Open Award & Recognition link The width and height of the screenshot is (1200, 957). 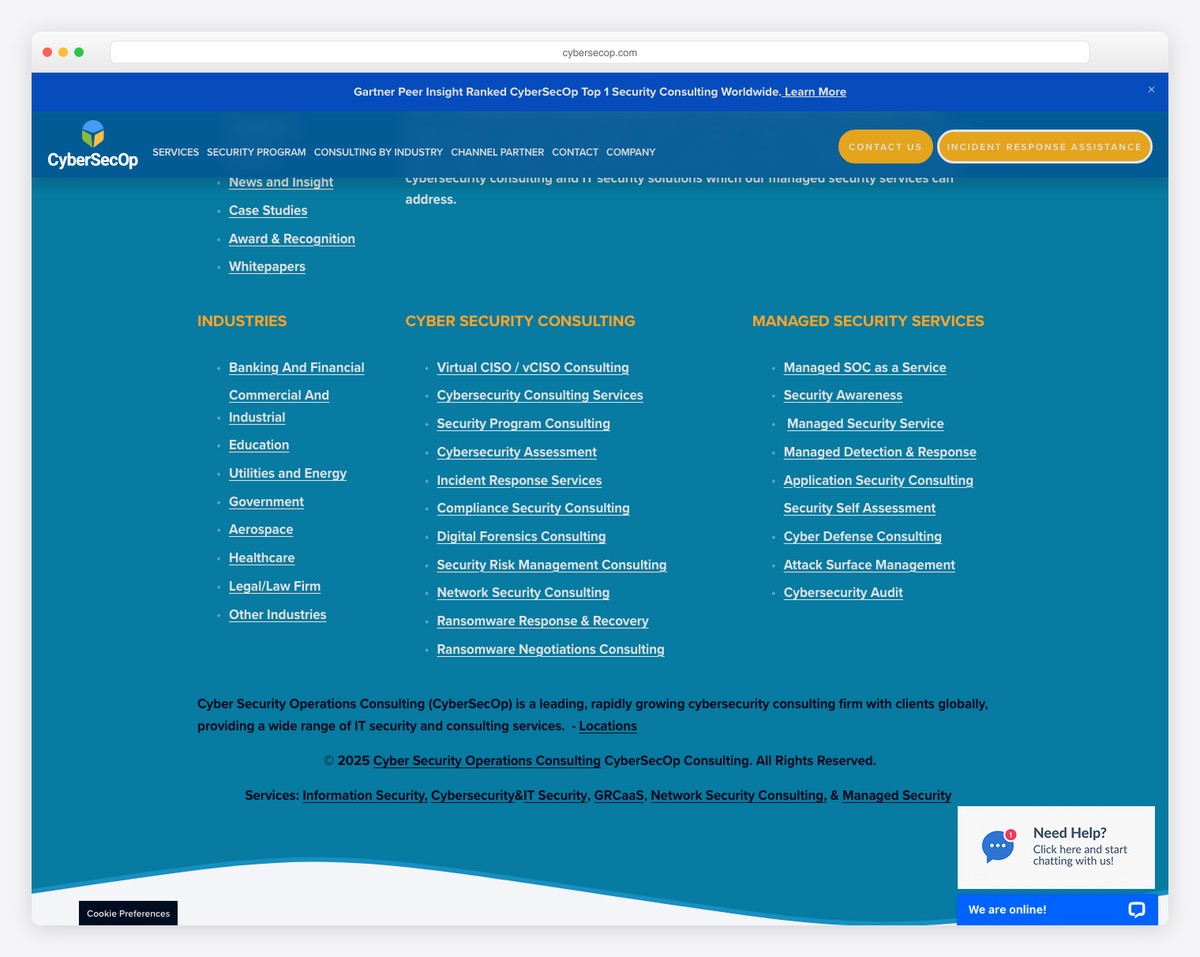[x=292, y=239]
